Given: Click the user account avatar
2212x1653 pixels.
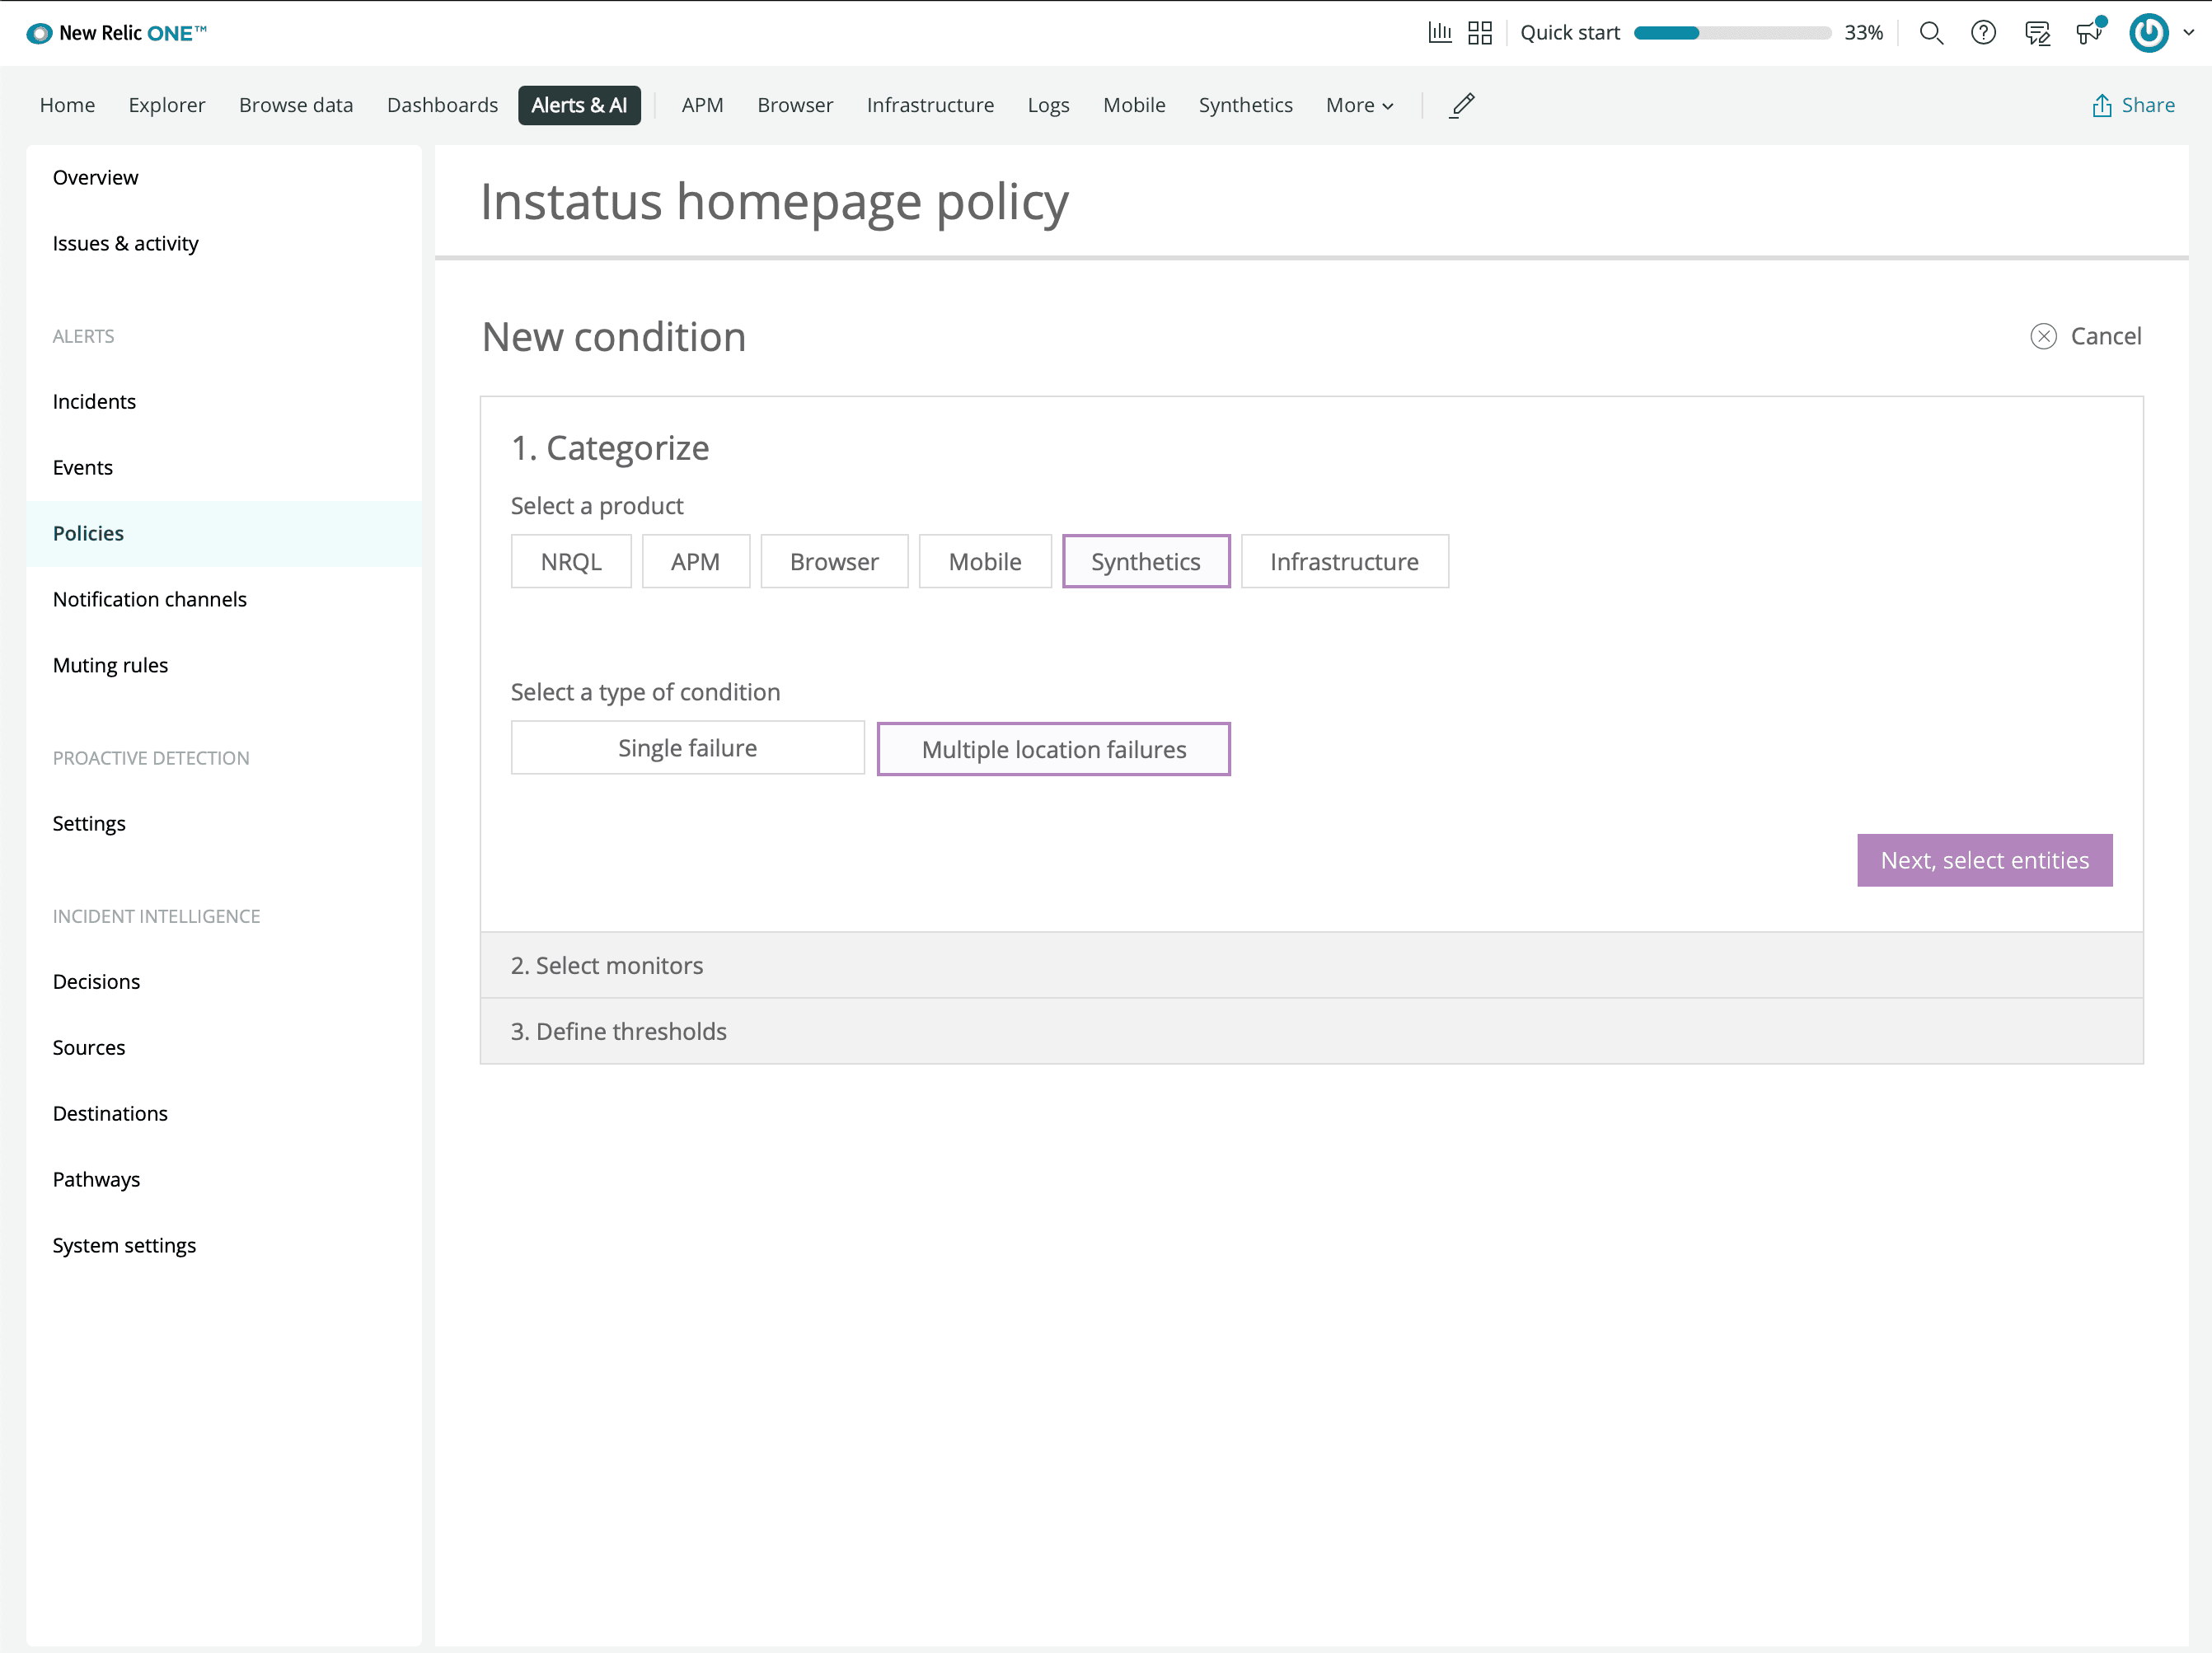Looking at the screenshot, I should tap(2148, 33).
